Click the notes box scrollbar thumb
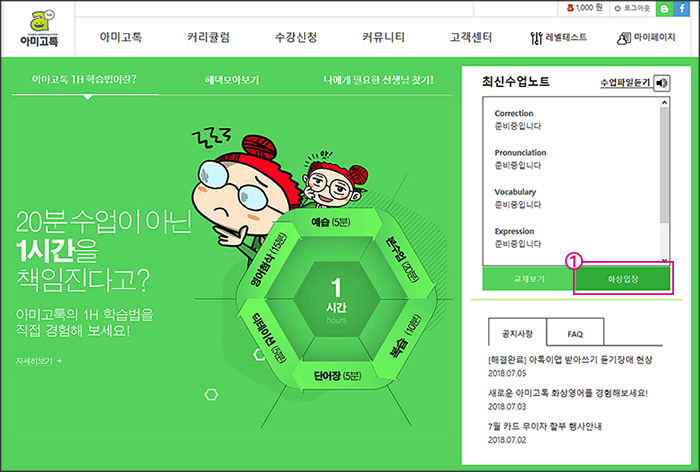Image resolution: width=700 pixels, height=472 pixels. point(664,165)
